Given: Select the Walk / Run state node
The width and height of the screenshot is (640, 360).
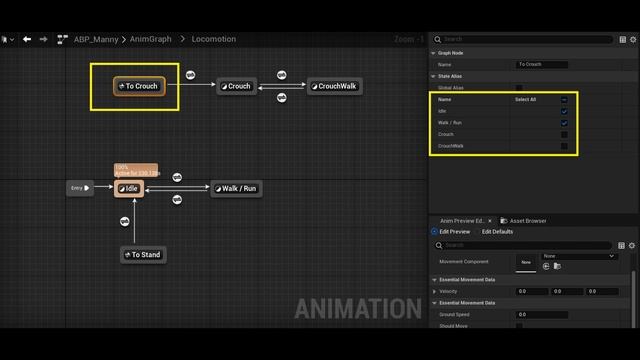Looking at the screenshot, I should click(236, 189).
